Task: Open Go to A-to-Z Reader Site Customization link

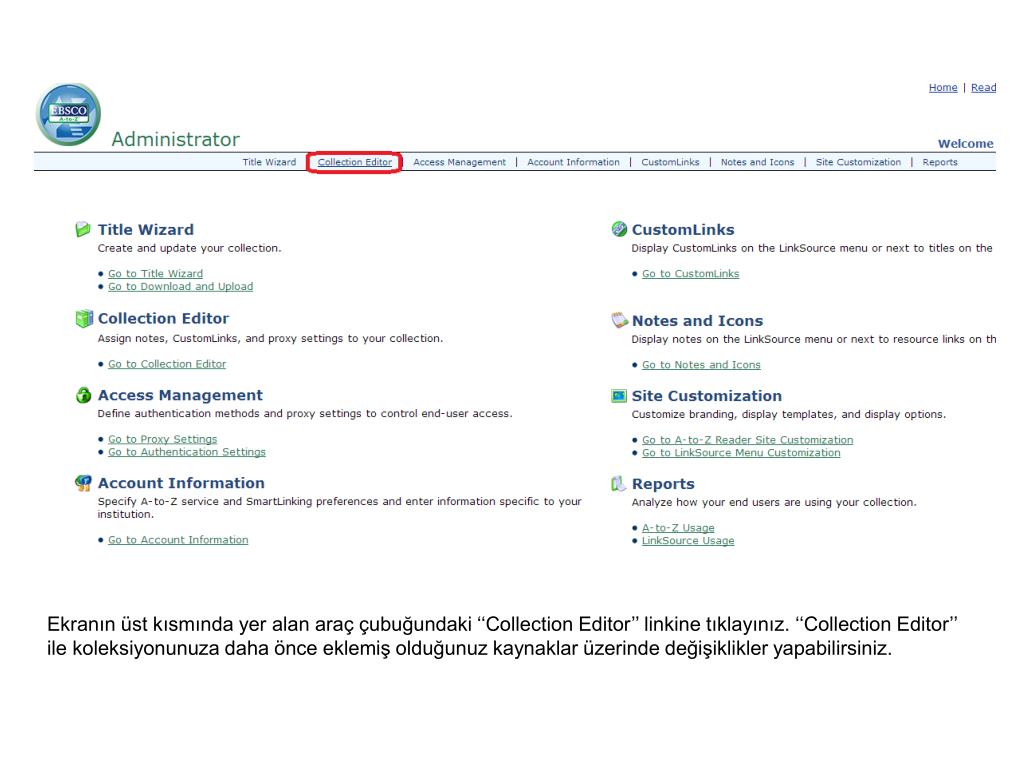Action: (747, 440)
